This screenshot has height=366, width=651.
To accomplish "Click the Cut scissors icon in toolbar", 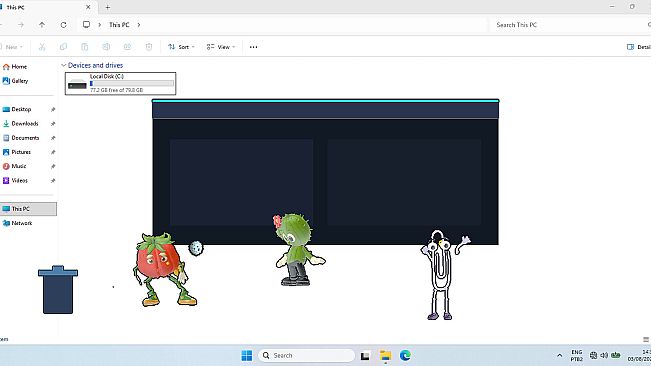I will (x=42, y=47).
